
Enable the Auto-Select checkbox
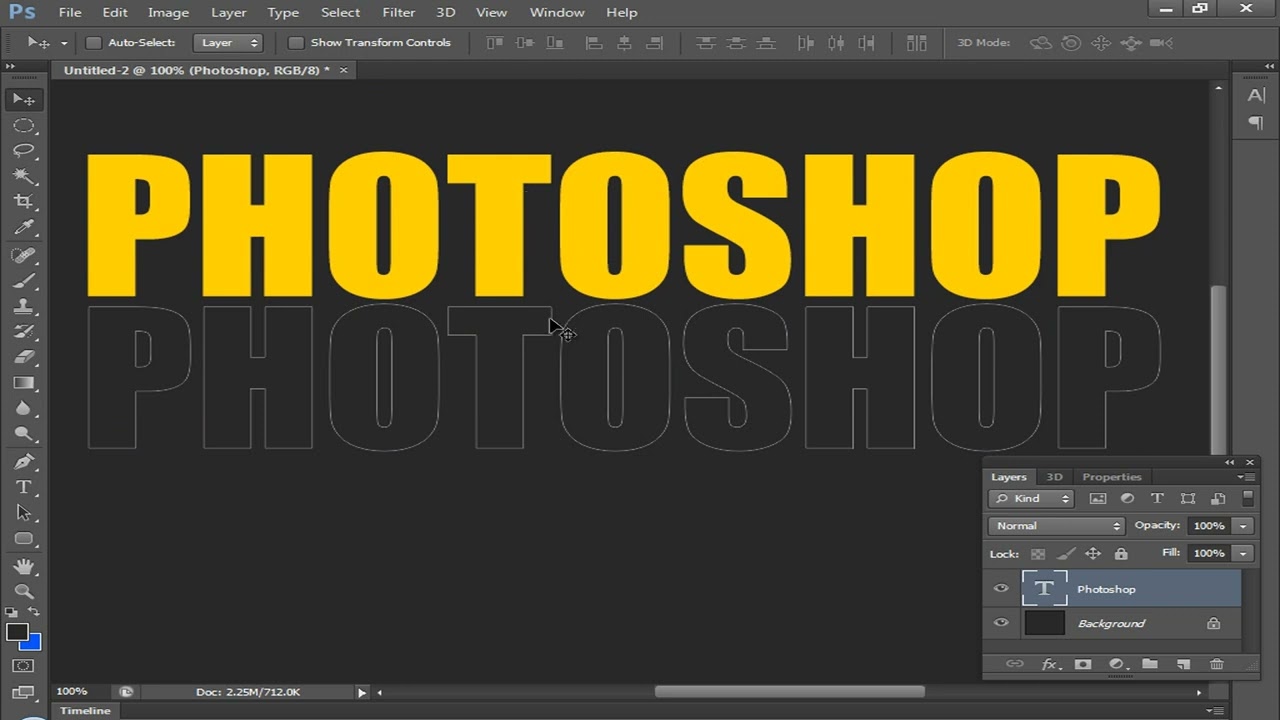point(94,43)
